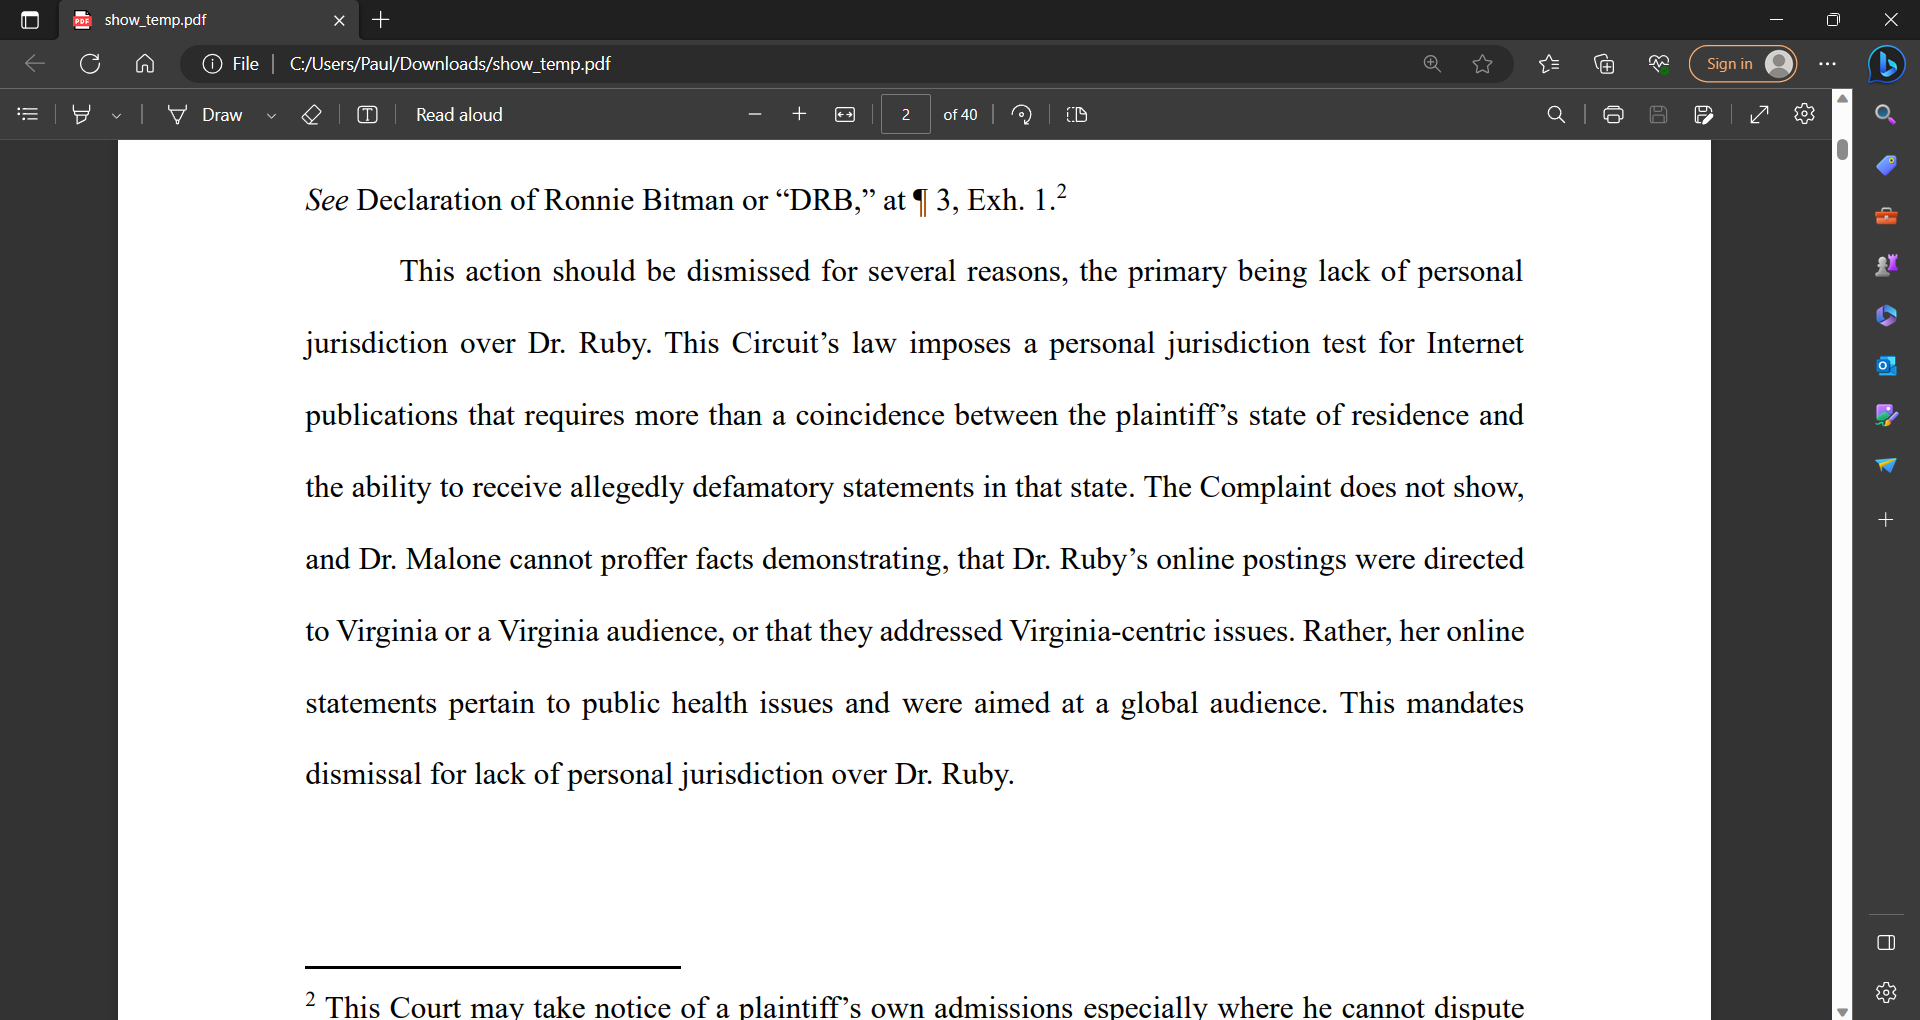Rotate the PDF page

point(1021,114)
